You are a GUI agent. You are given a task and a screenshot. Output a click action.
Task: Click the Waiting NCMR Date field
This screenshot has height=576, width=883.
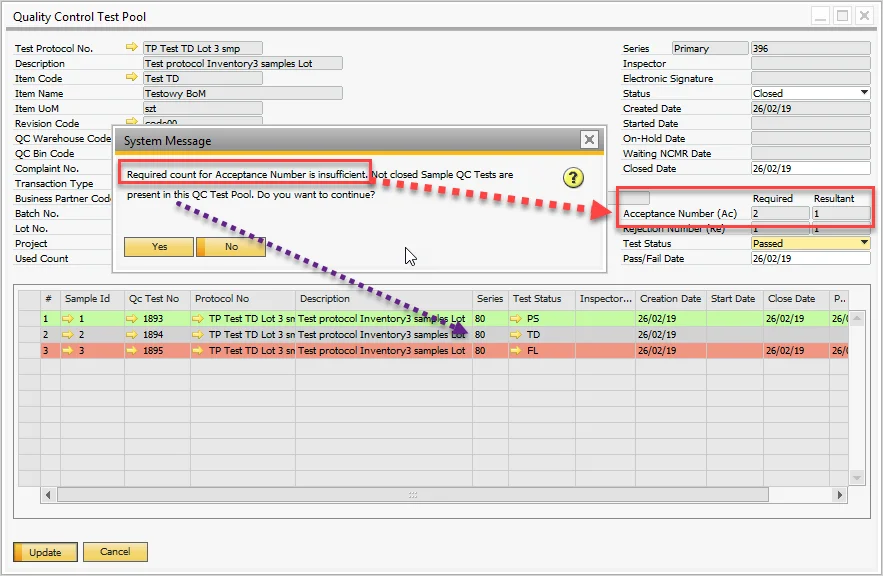[x=810, y=153]
